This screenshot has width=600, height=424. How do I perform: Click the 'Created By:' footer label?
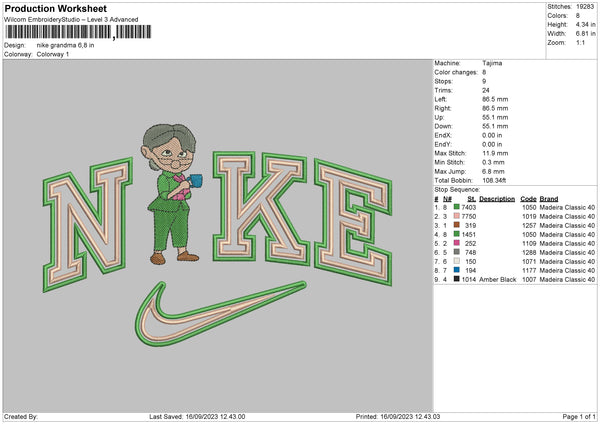(x=21, y=416)
